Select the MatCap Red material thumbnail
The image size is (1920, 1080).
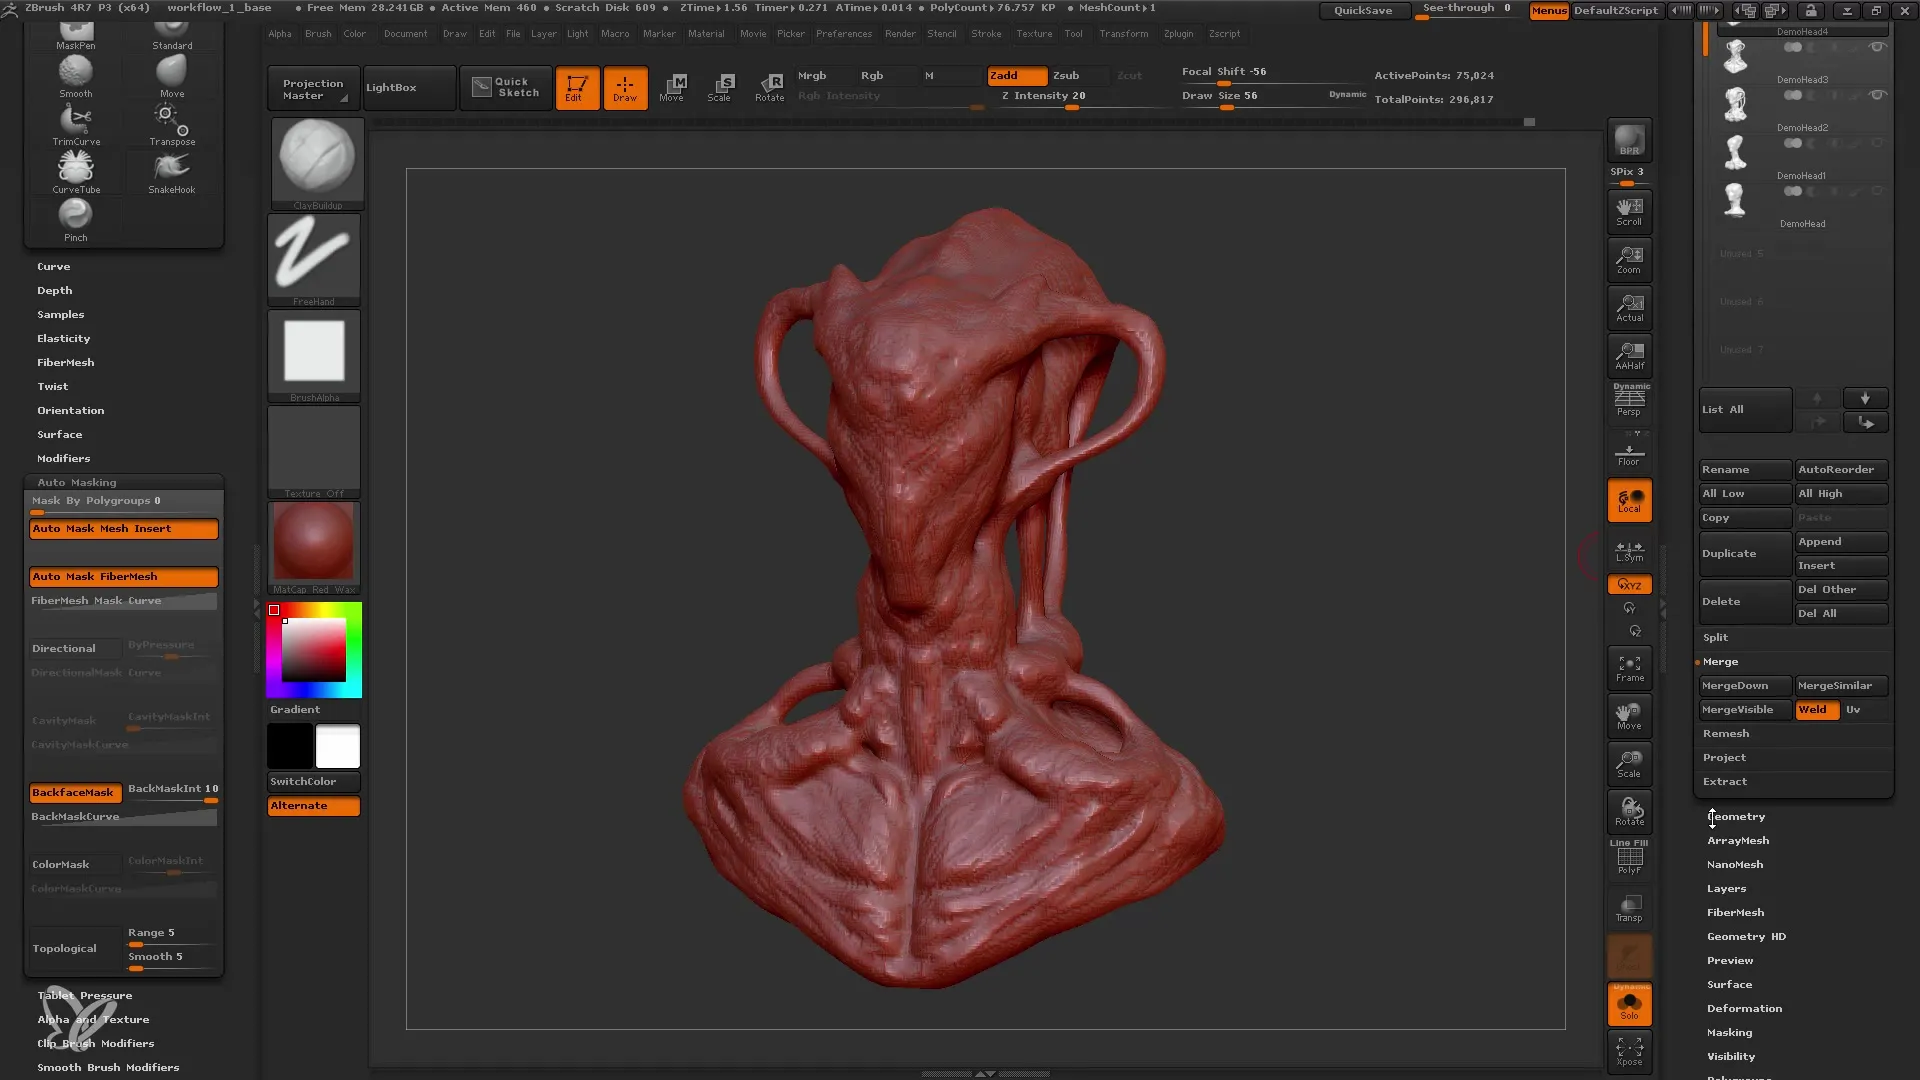tap(313, 545)
